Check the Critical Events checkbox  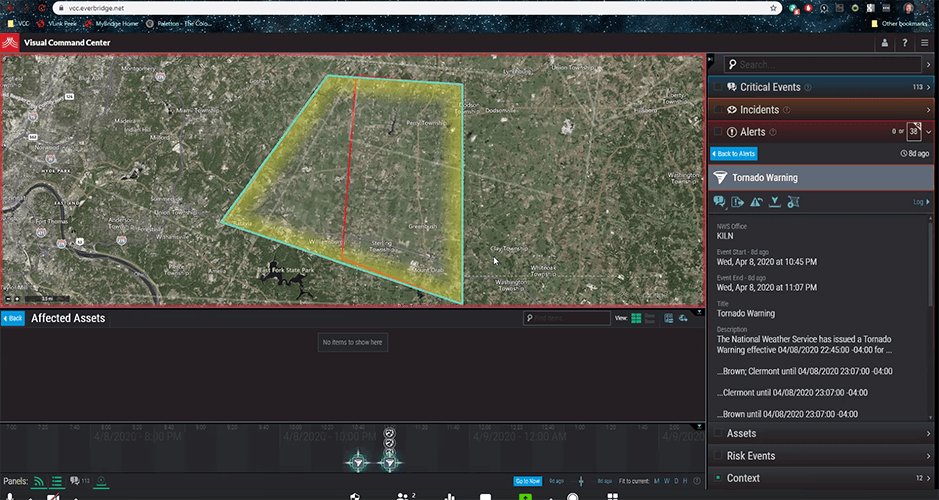(x=717, y=87)
